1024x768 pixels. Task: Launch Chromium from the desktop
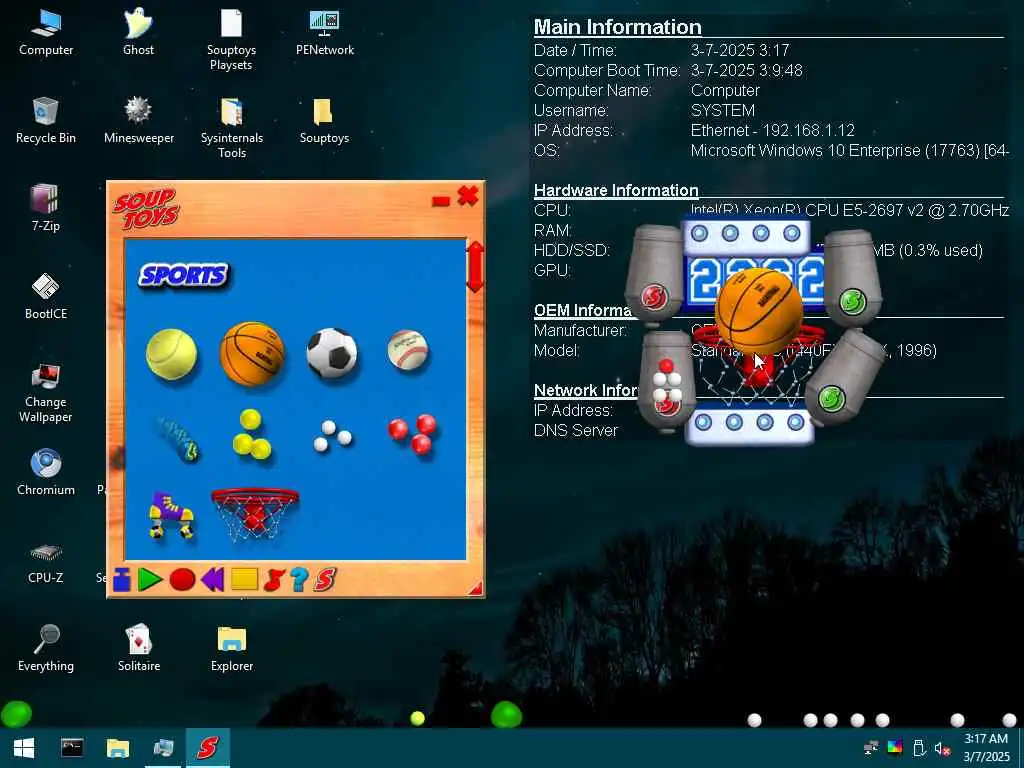point(46,472)
